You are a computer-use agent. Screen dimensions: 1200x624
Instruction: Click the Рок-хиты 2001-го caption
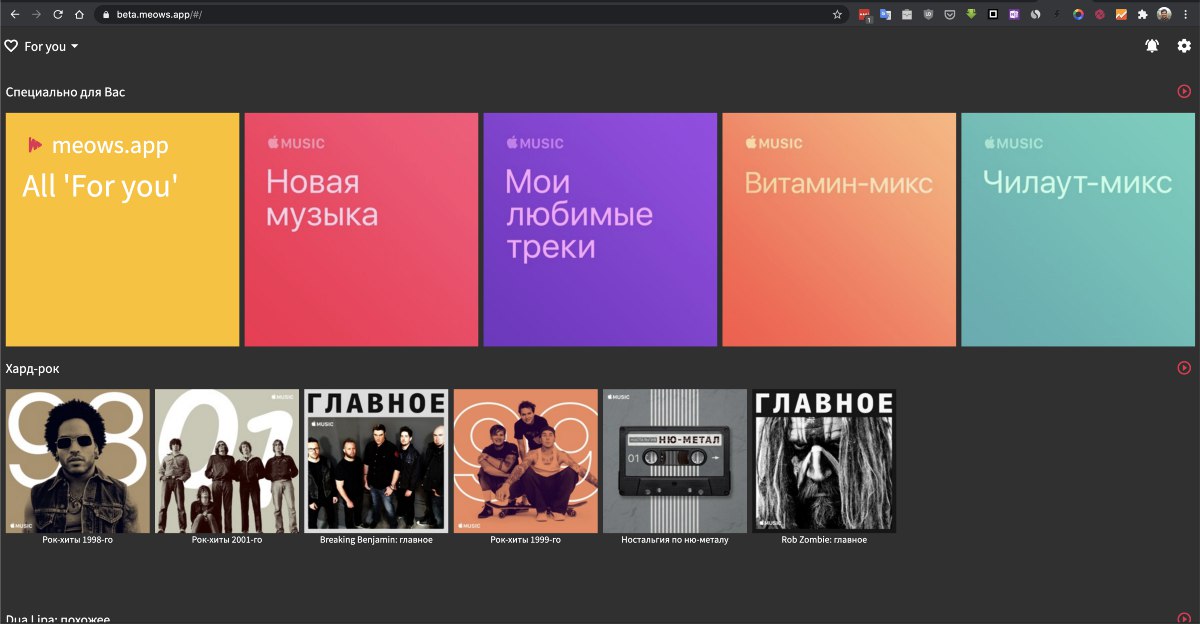227,540
